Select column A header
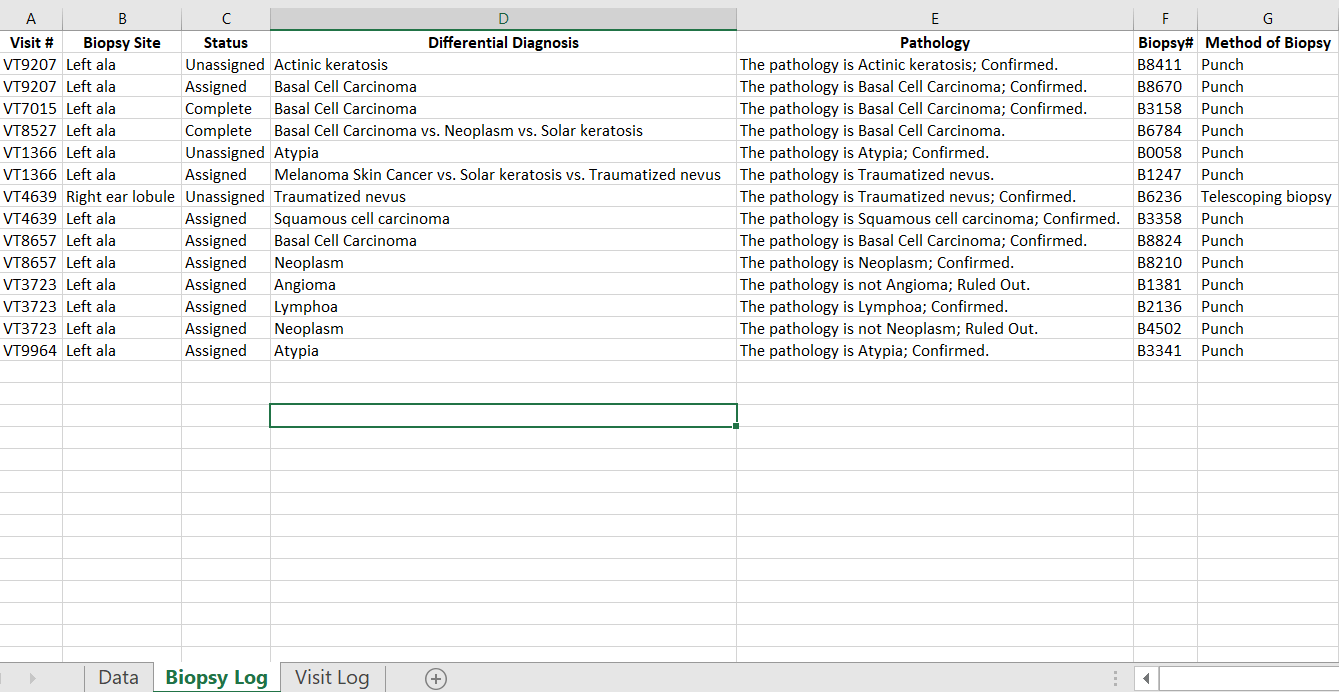Viewport: 1339px width, 692px height. coord(31,18)
